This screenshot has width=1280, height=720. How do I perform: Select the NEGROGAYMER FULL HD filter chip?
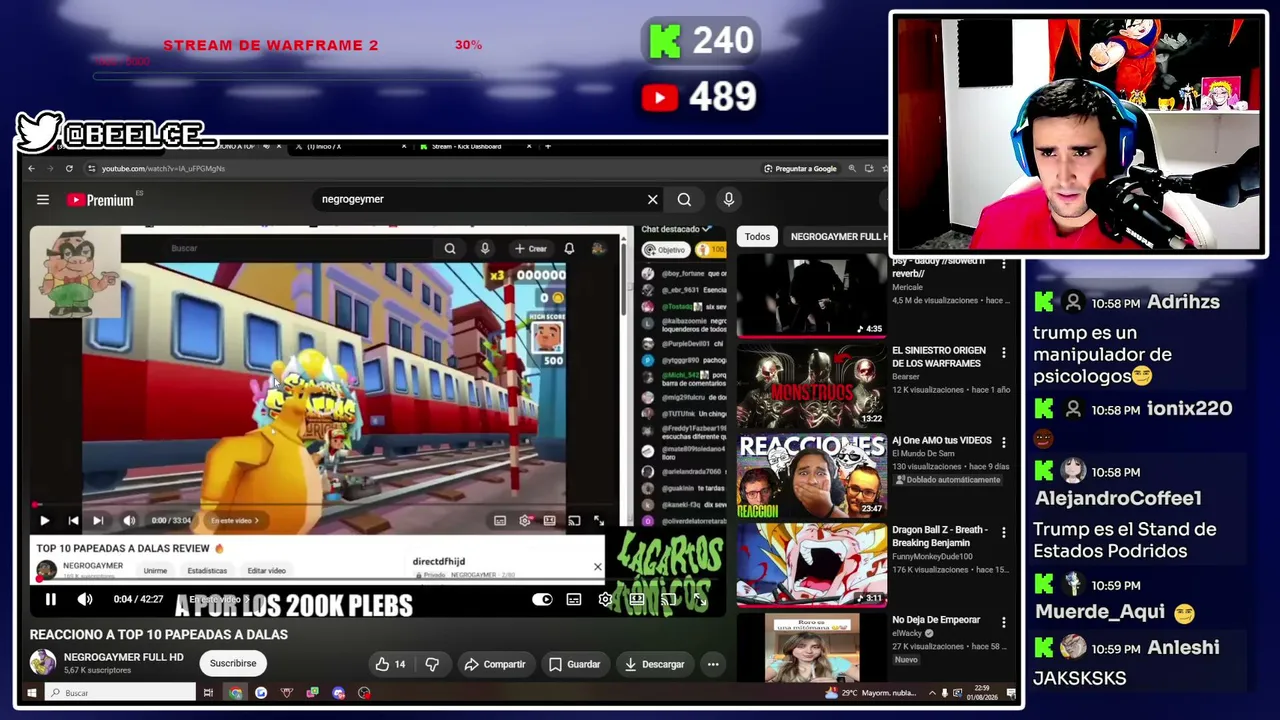pos(838,237)
